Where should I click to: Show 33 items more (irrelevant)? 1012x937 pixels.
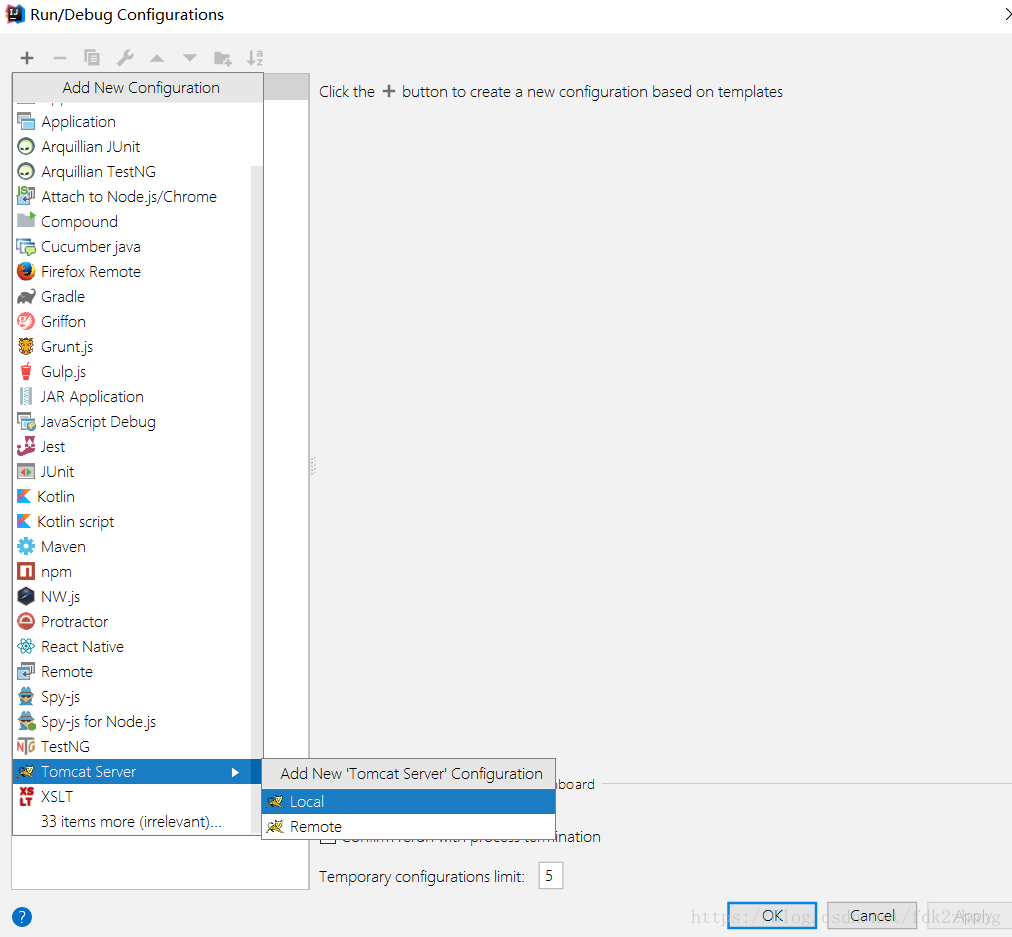coord(131,821)
